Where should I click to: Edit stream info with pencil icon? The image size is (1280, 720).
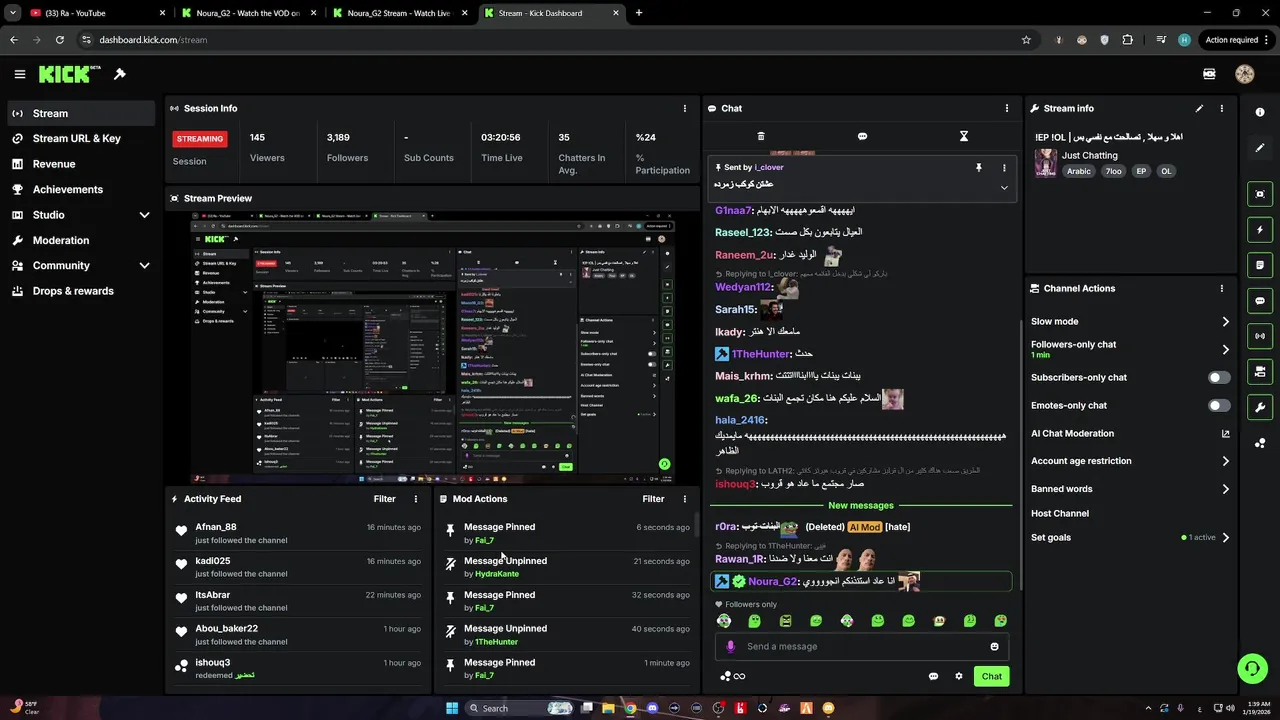[x=1199, y=108]
